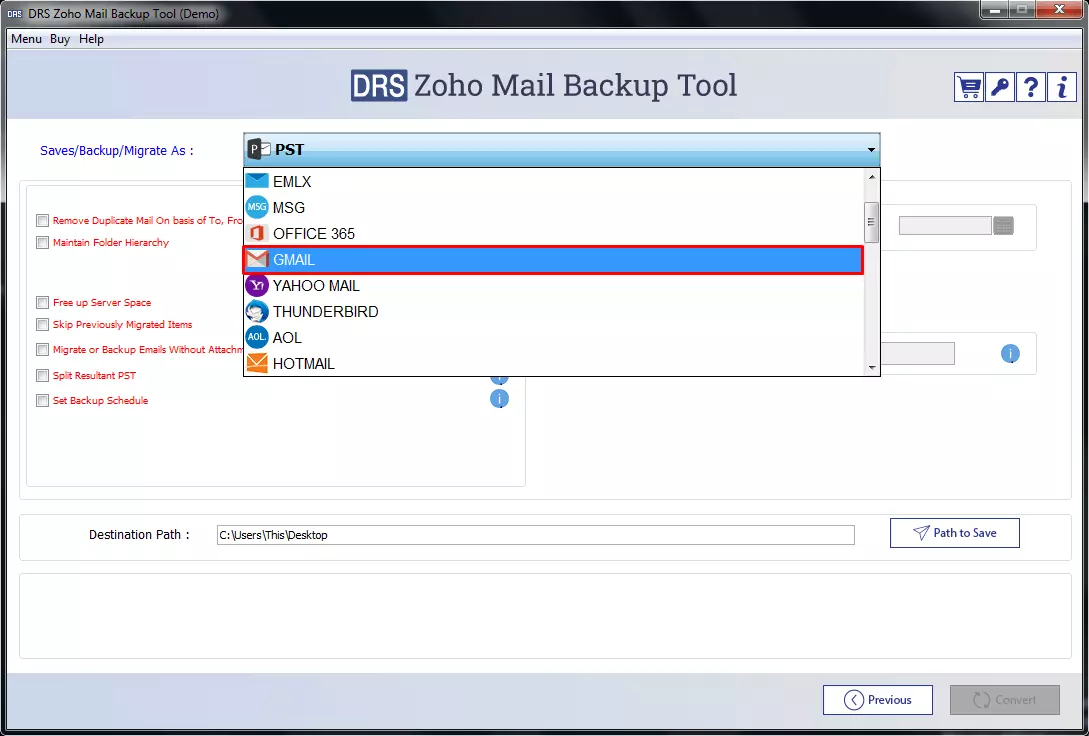The height and width of the screenshot is (736, 1089).
Task: Open the Buy menu
Action: point(60,39)
